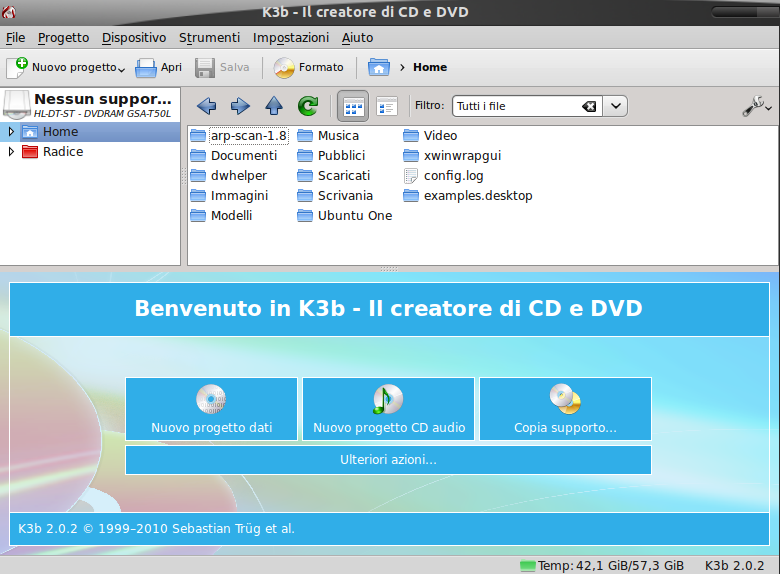Click the Nuovo progetto toolbar icon
Screen dimensions: 780x574
point(17,67)
